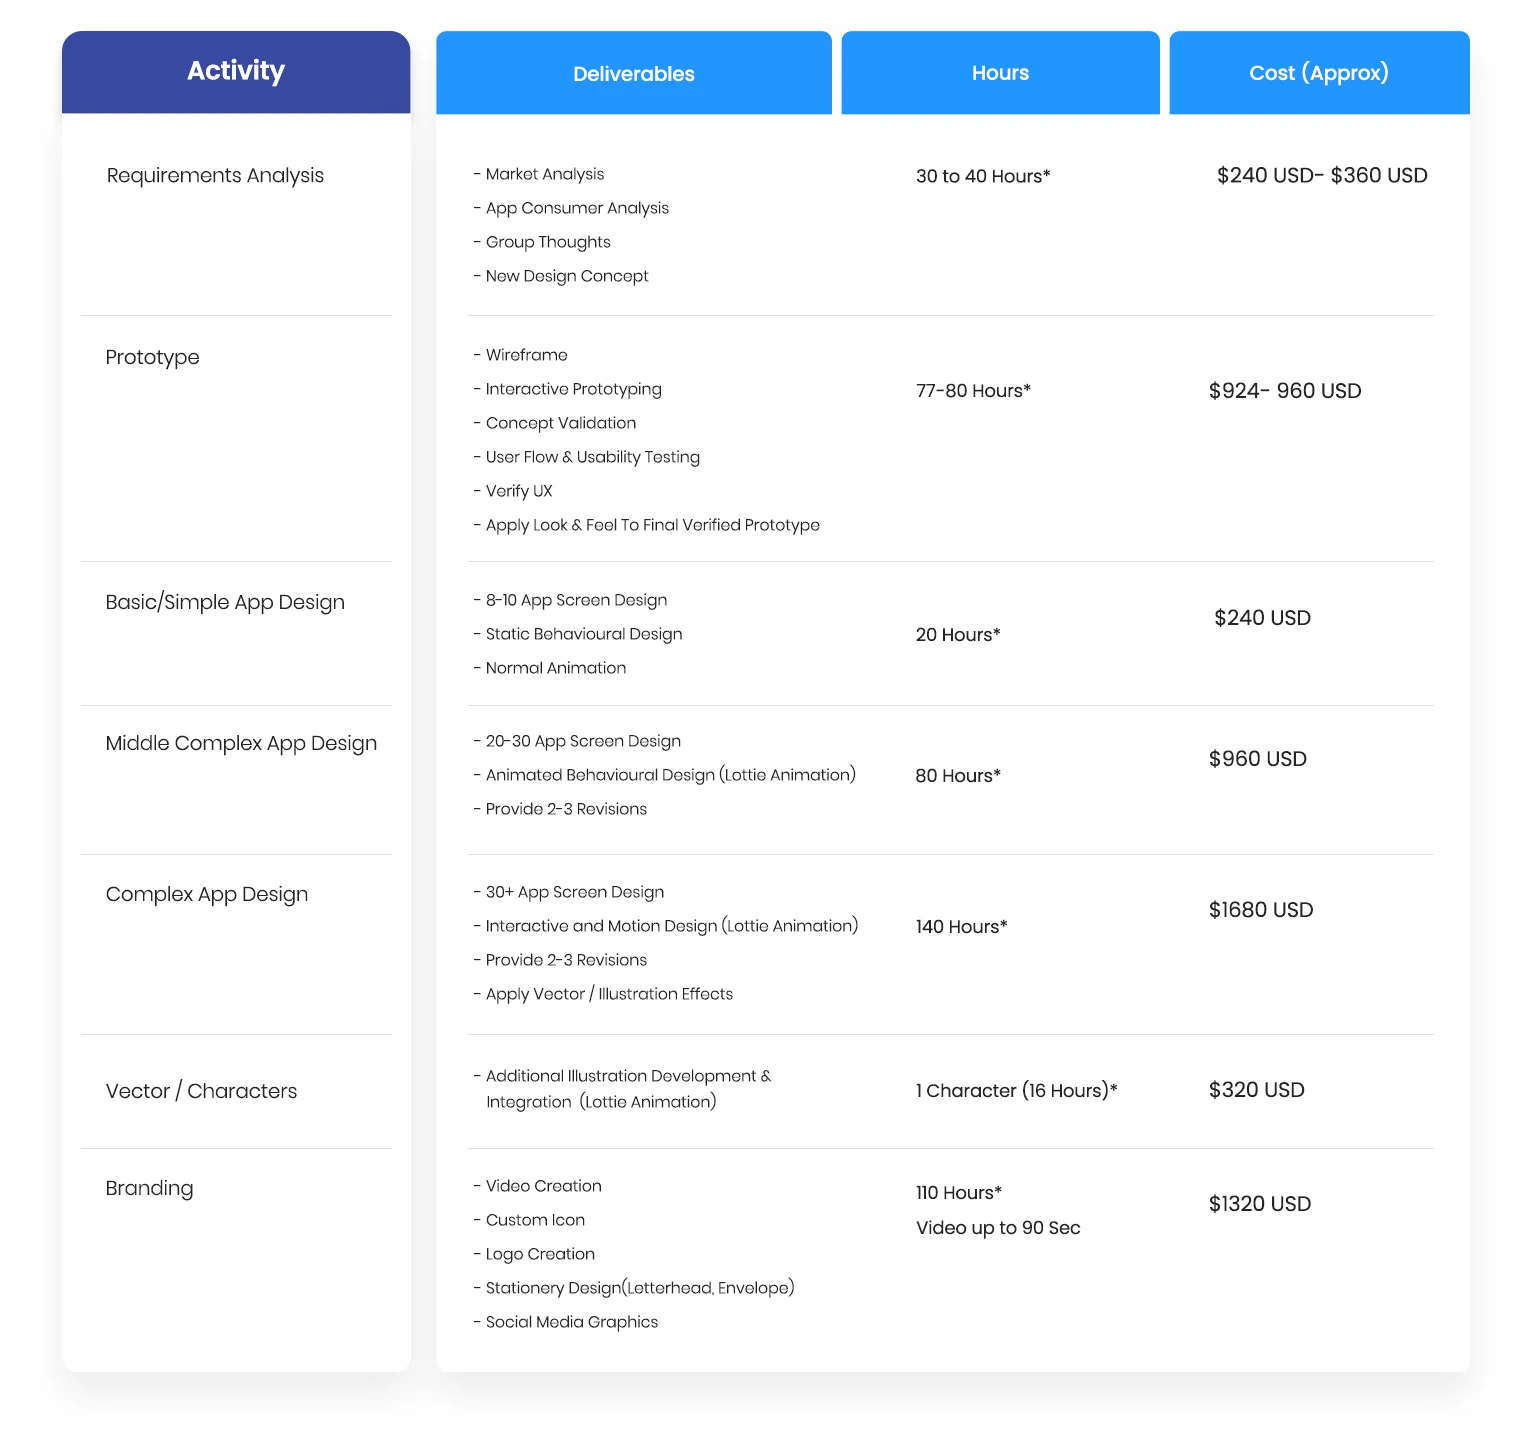The width and height of the screenshot is (1530, 1432).
Task: Click the Cost (Approx) header
Action: pos(1318,73)
